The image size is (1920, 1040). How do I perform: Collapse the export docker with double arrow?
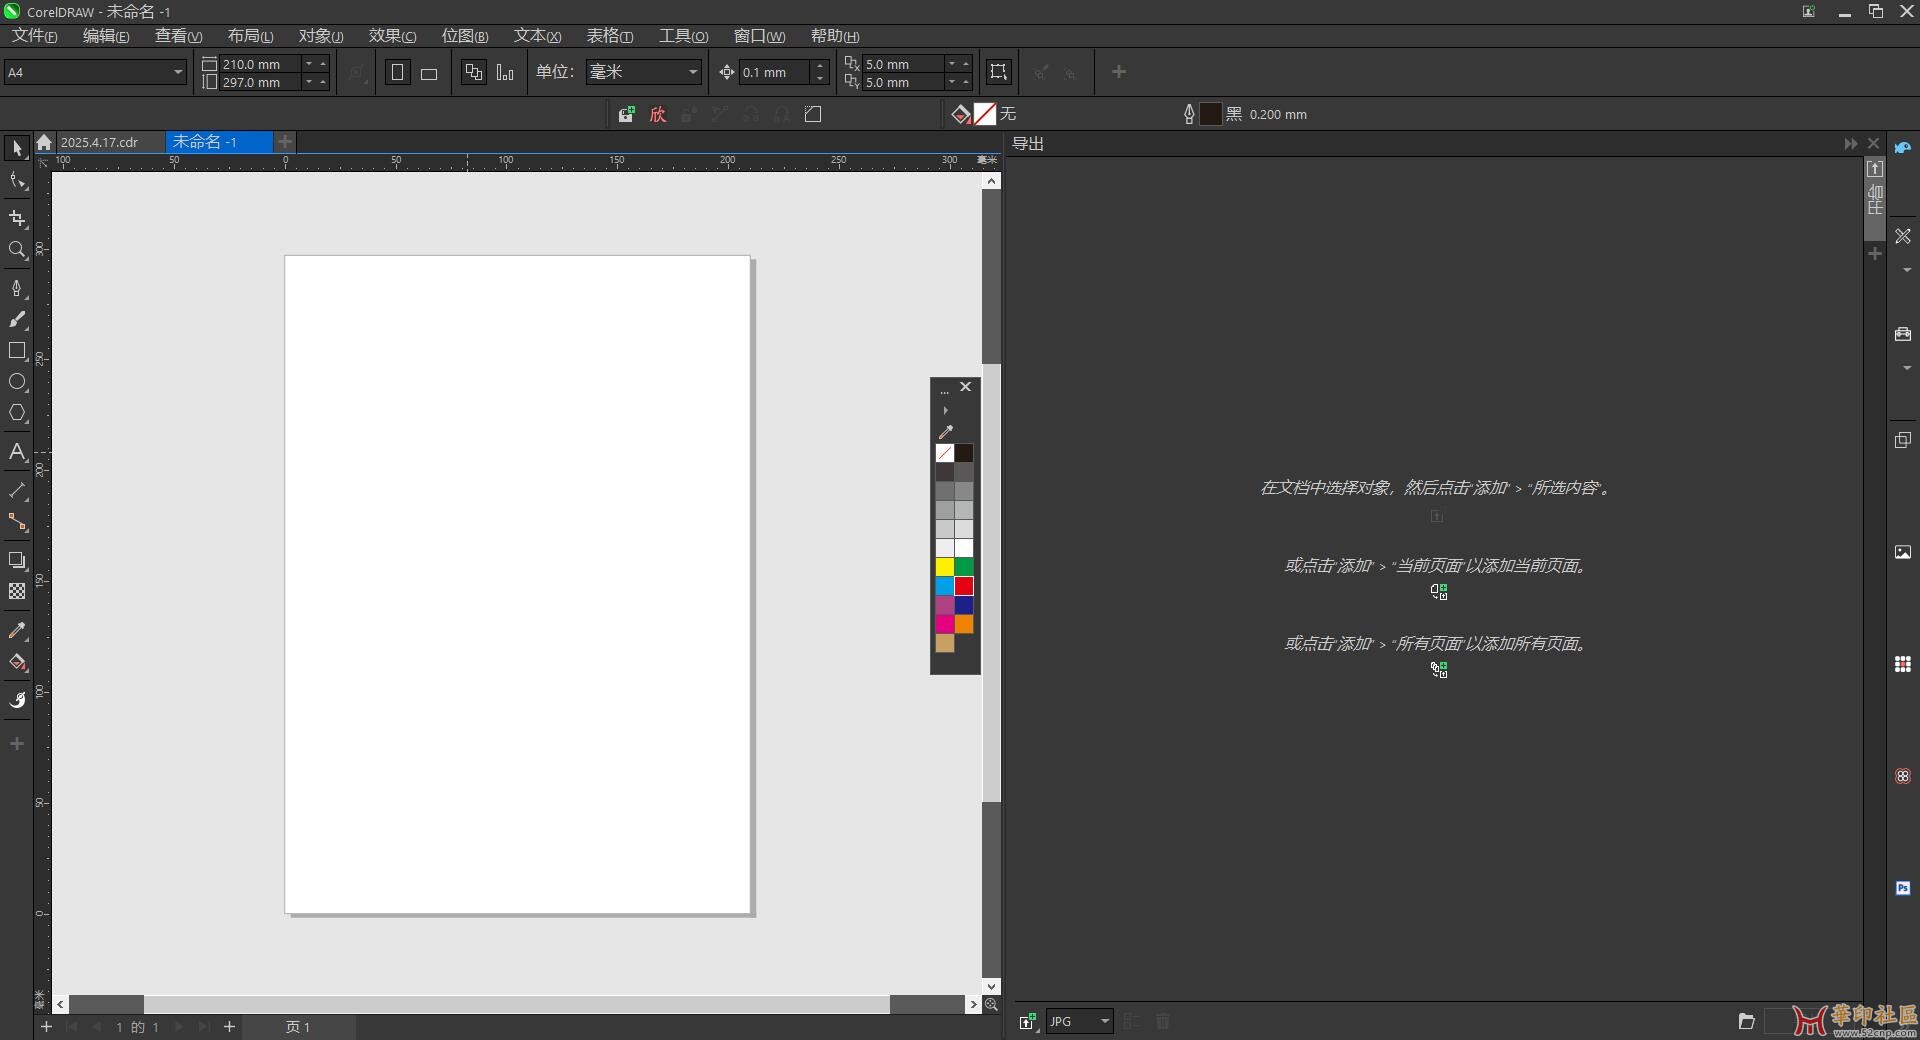click(x=1851, y=144)
